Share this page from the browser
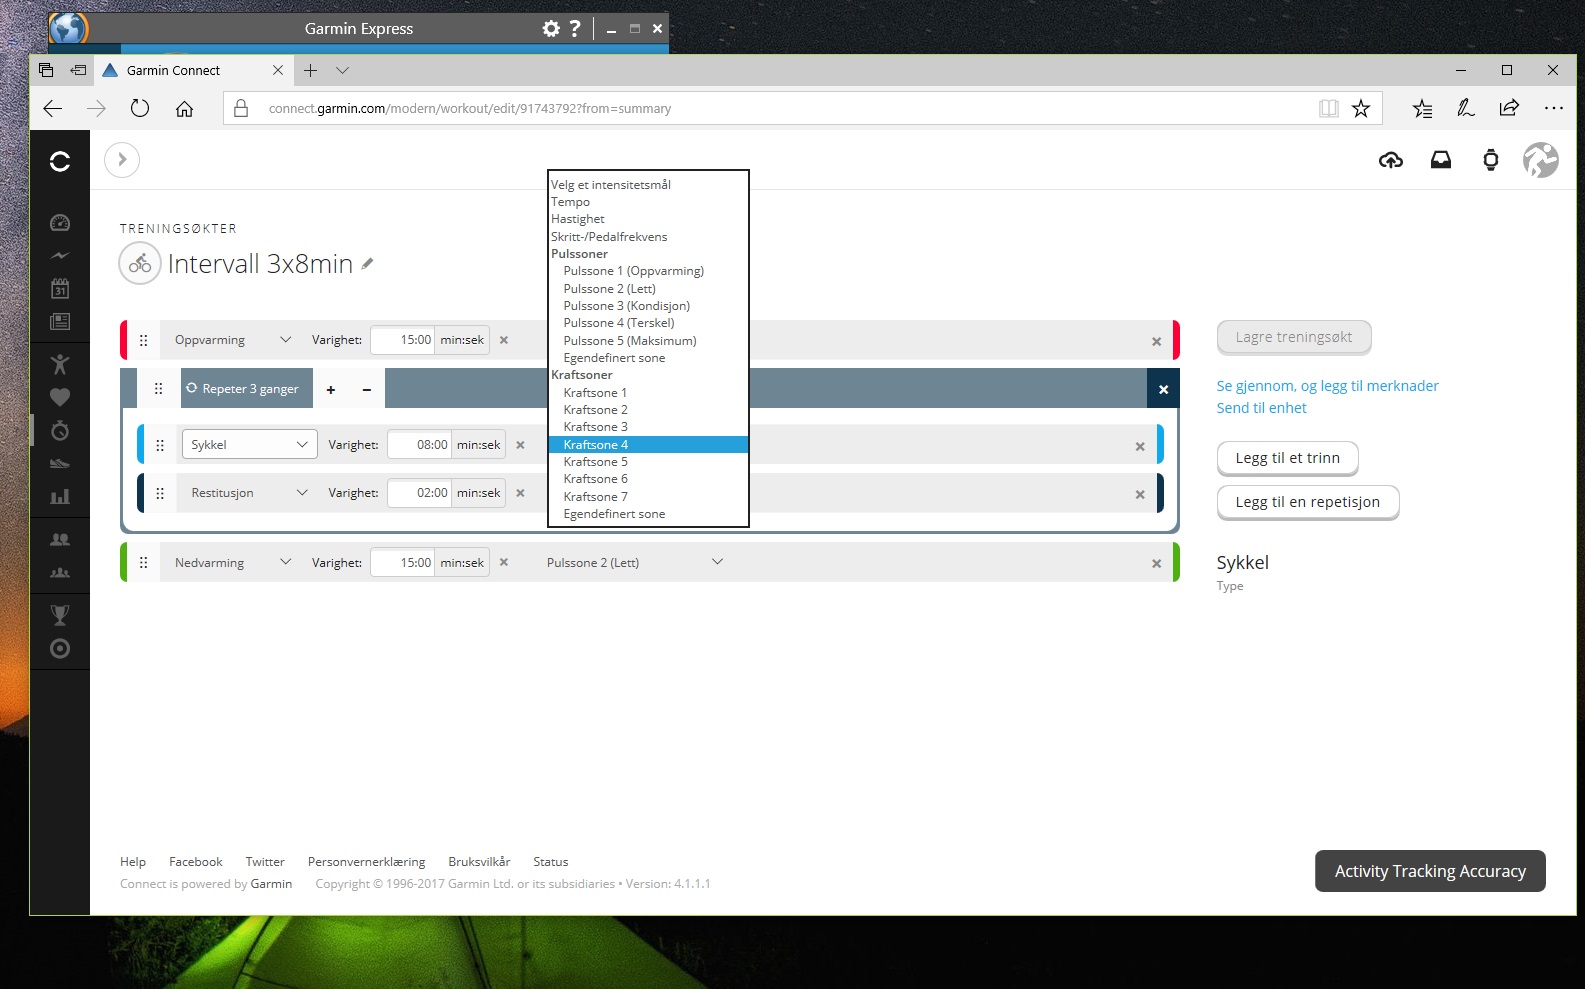1585x989 pixels. tap(1509, 109)
